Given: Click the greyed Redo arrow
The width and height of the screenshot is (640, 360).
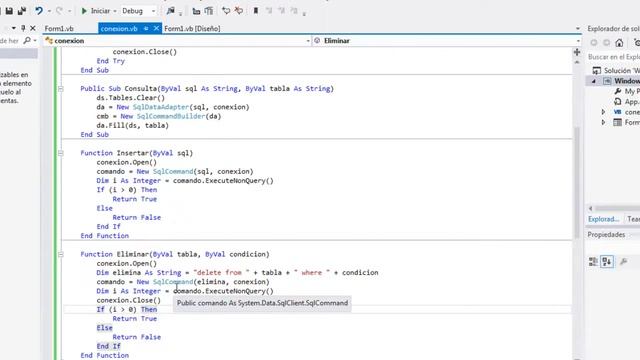Looking at the screenshot, I should pos(59,11).
